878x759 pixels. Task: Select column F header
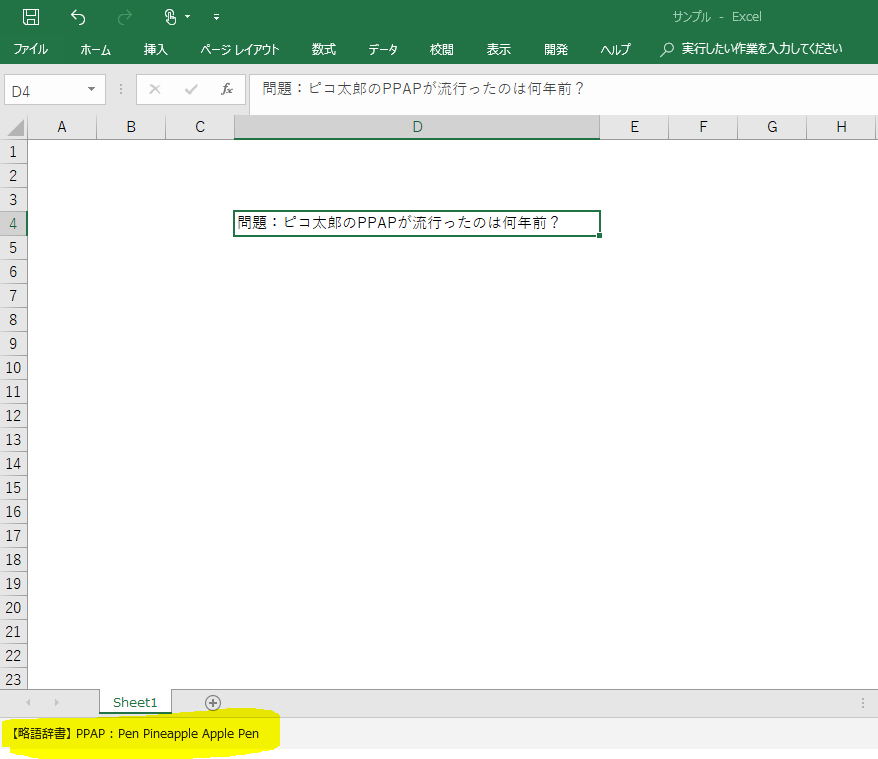[703, 127]
